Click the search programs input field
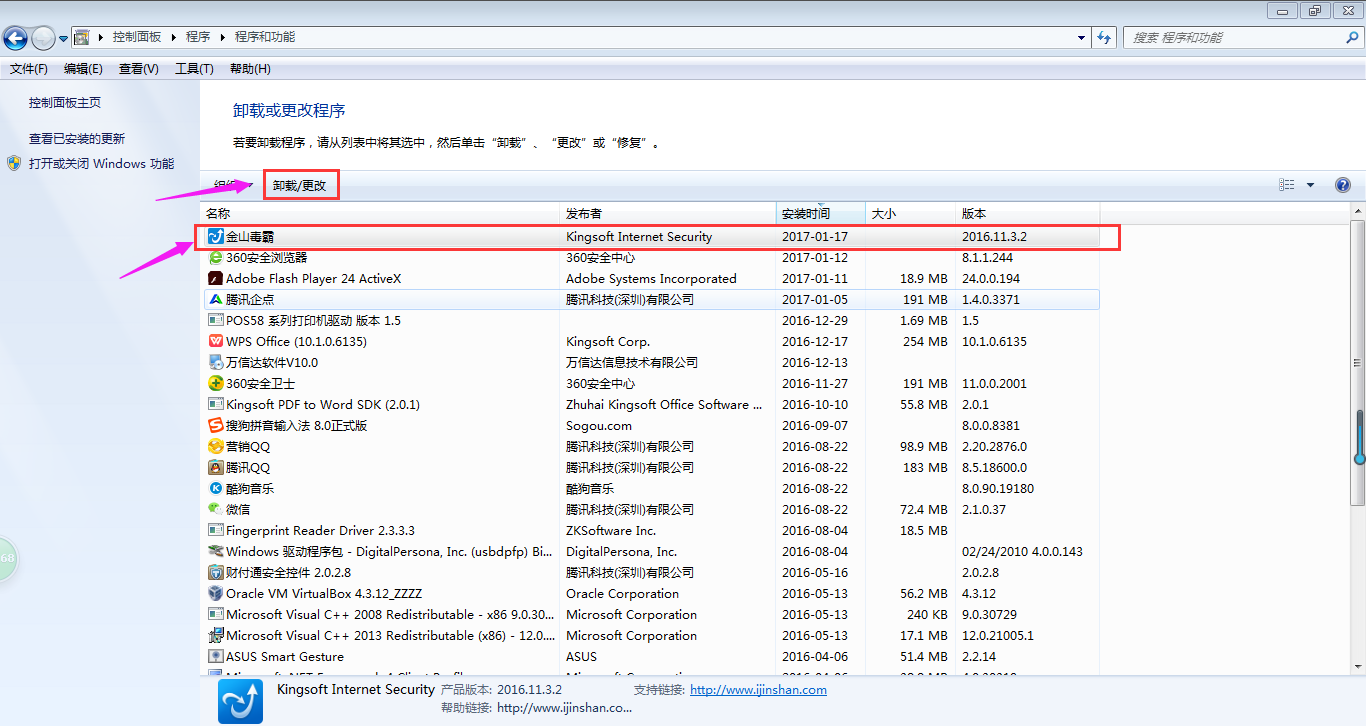This screenshot has height=726, width=1366. tap(1235, 37)
